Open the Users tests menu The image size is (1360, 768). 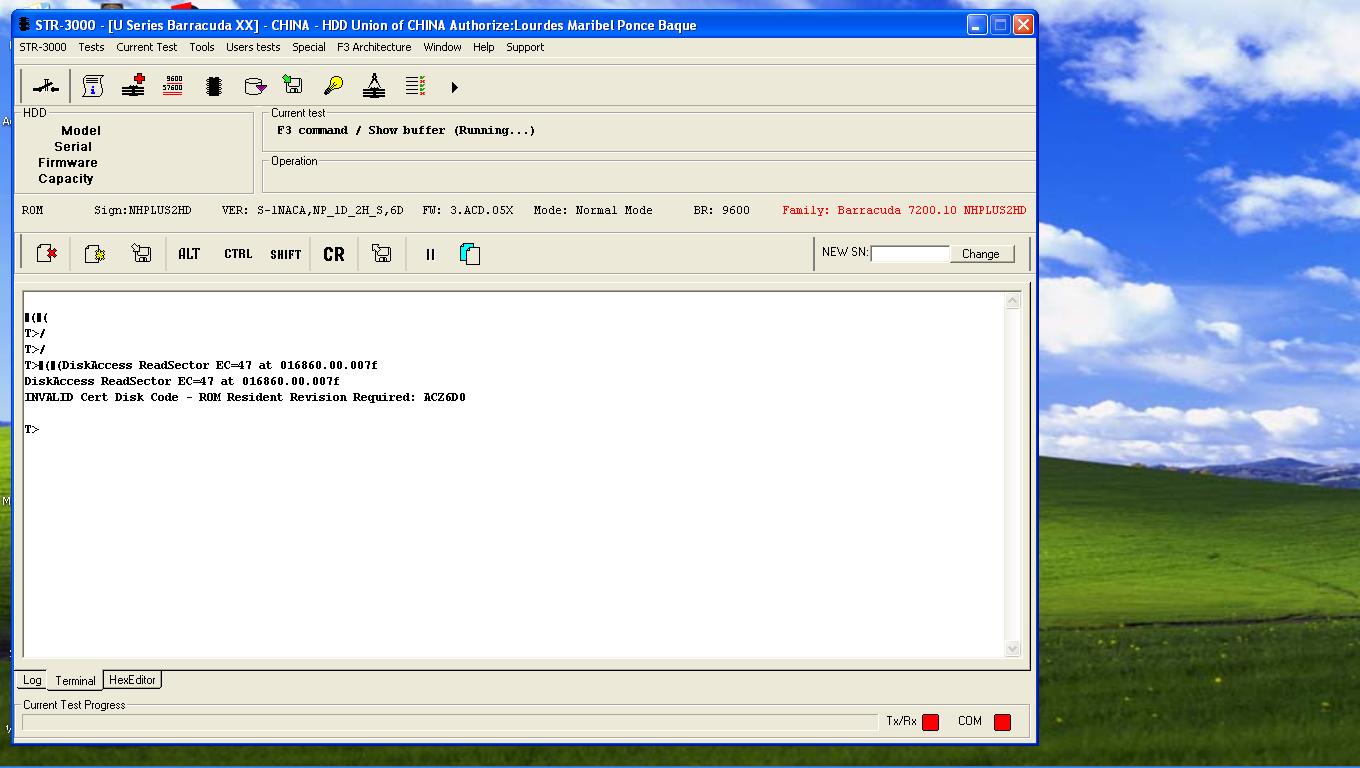pos(253,47)
